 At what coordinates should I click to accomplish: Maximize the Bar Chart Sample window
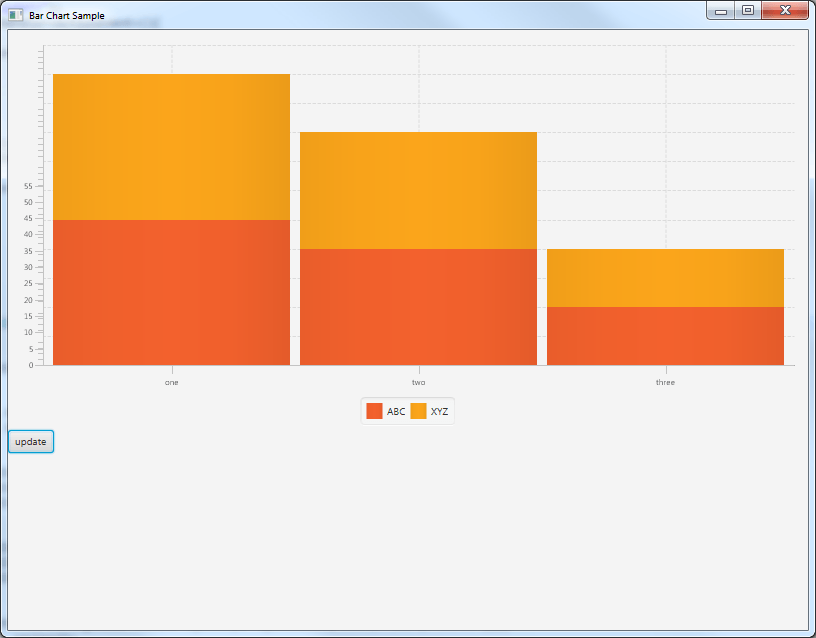point(747,11)
